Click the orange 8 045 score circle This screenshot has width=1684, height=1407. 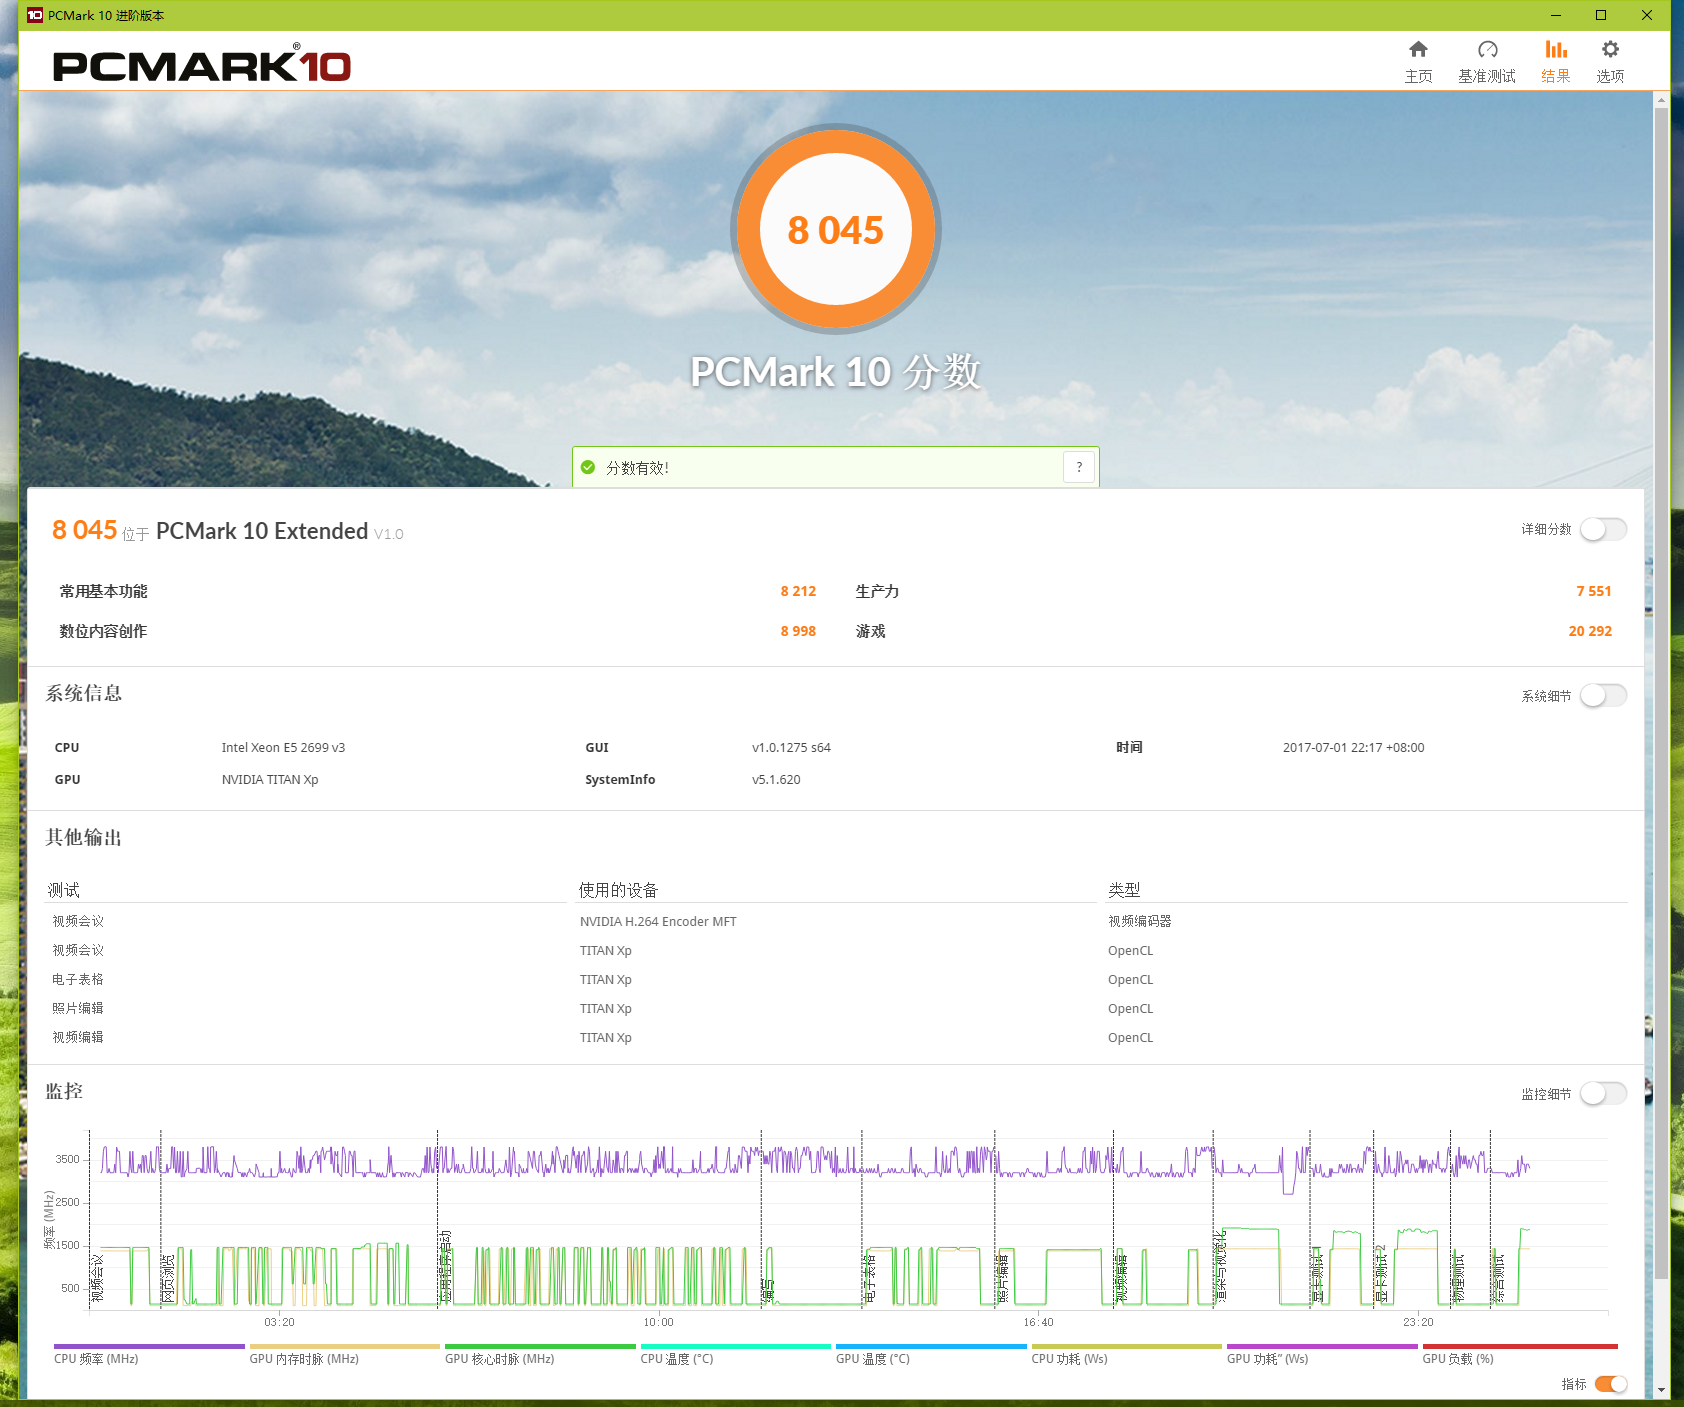[836, 230]
